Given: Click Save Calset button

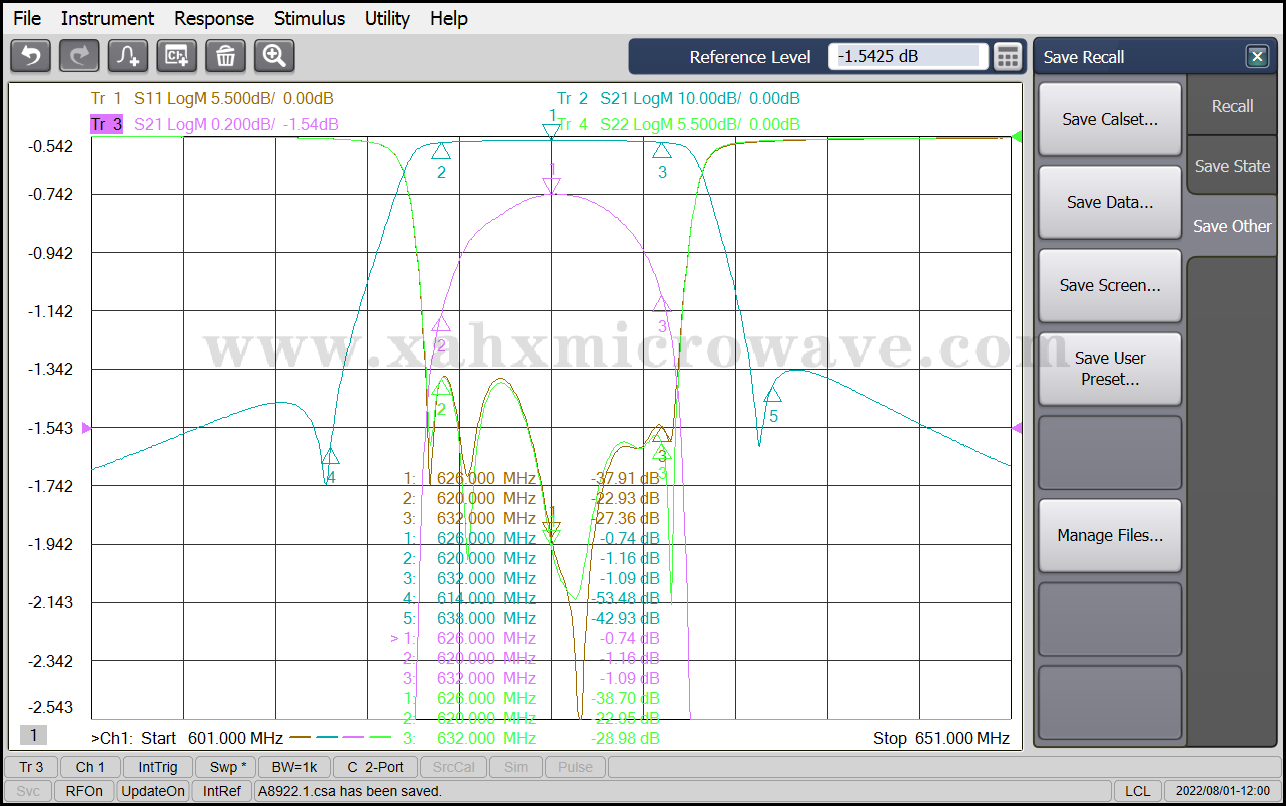Looking at the screenshot, I should click(1110, 119).
